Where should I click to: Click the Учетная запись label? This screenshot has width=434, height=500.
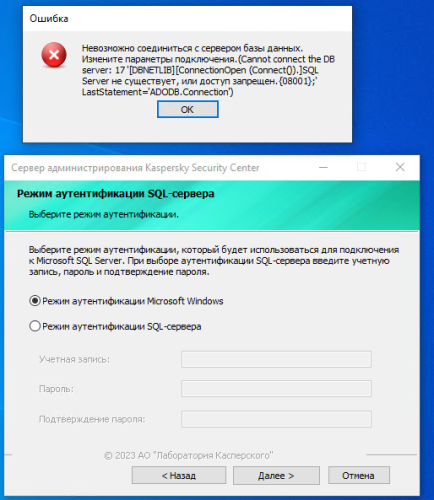pyautogui.click(x=74, y=359)
